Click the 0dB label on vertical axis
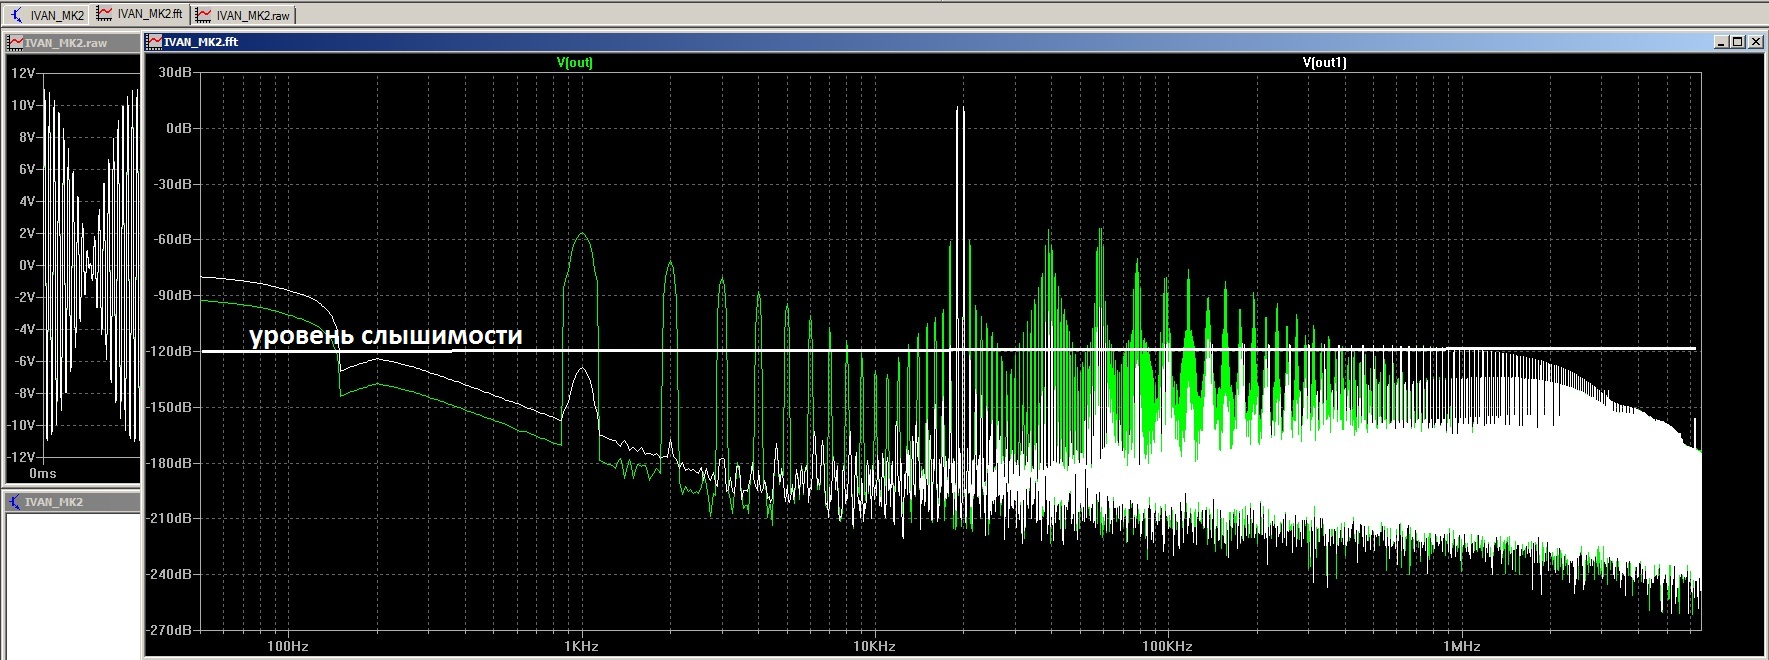 pyautogui.click(x=178, y=128)
